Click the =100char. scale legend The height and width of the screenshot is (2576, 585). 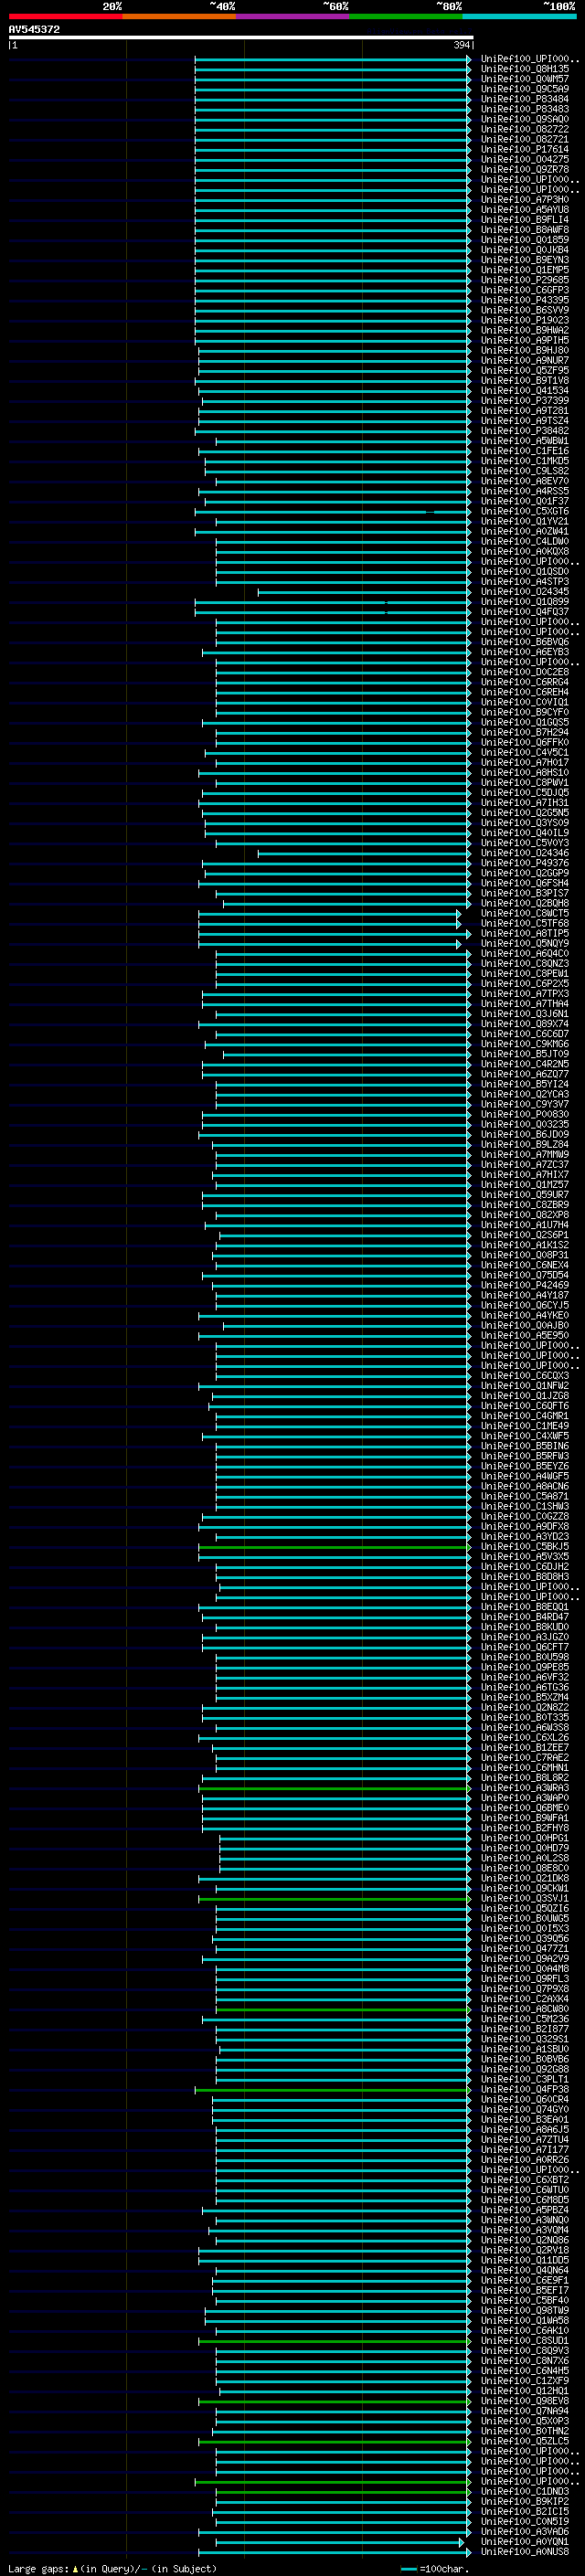click(x=434, y=2568)
